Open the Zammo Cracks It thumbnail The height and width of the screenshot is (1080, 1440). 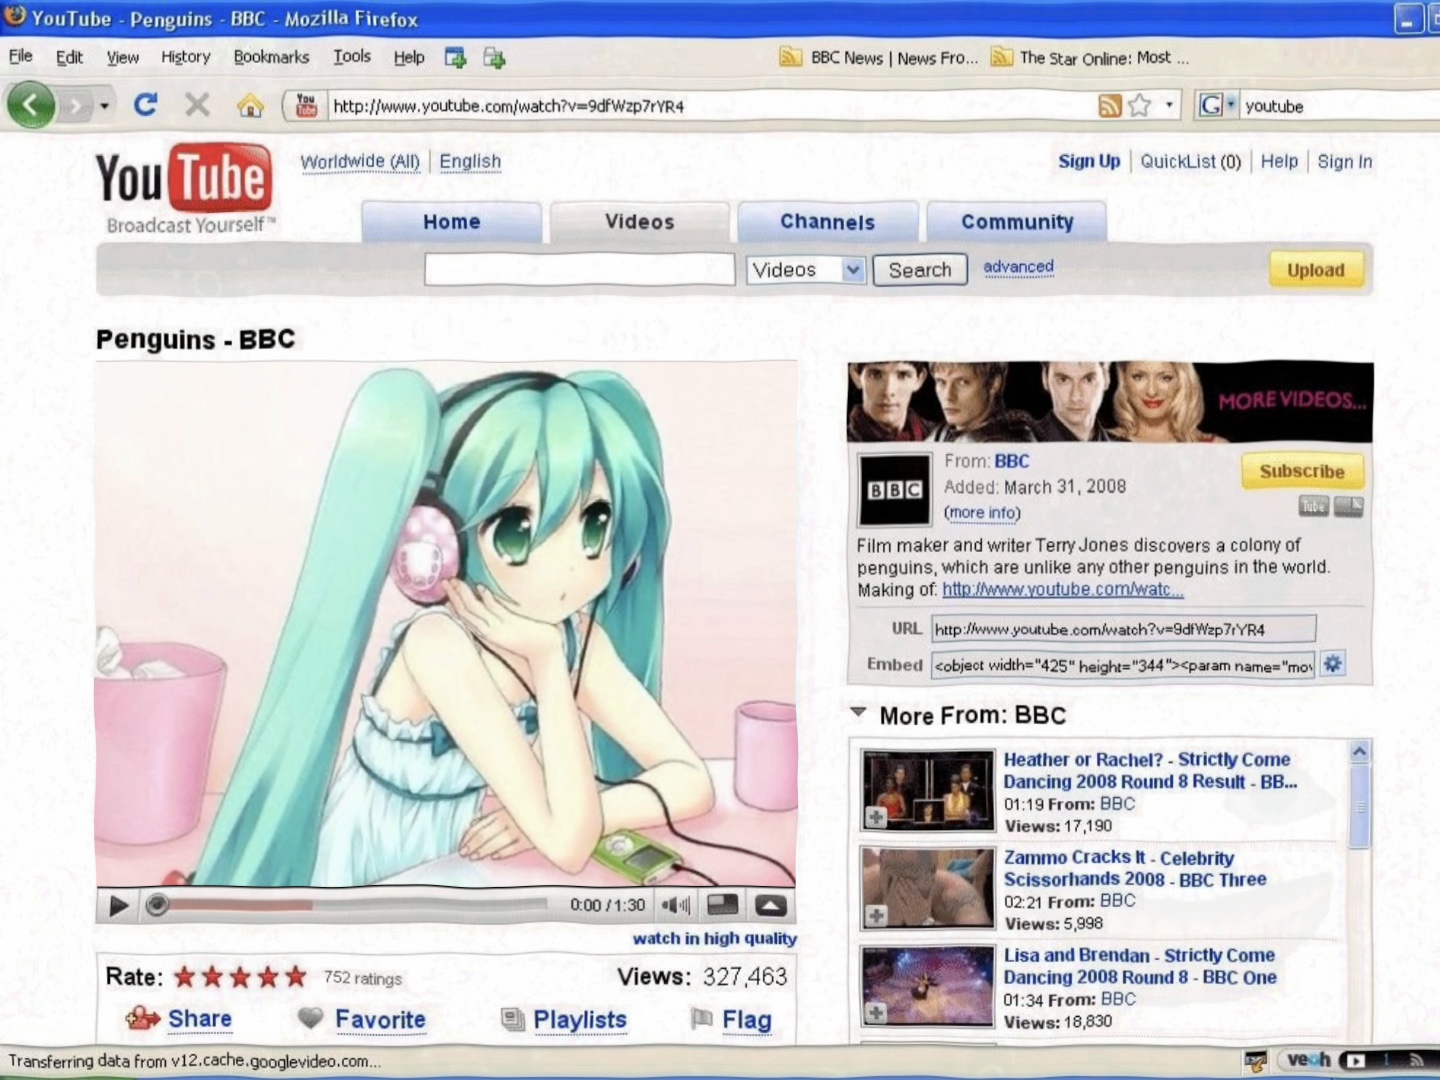[x=925, y=888]
